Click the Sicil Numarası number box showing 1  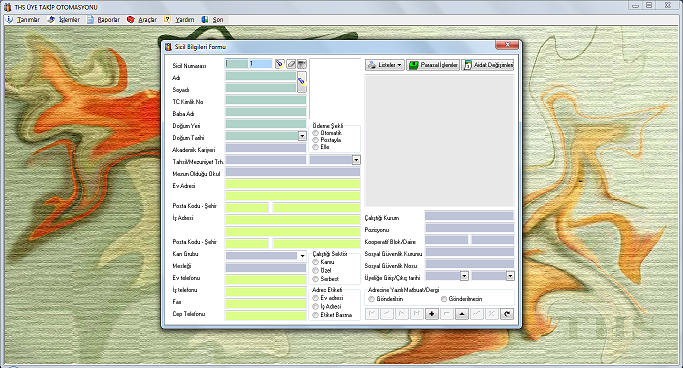(260, 64)
